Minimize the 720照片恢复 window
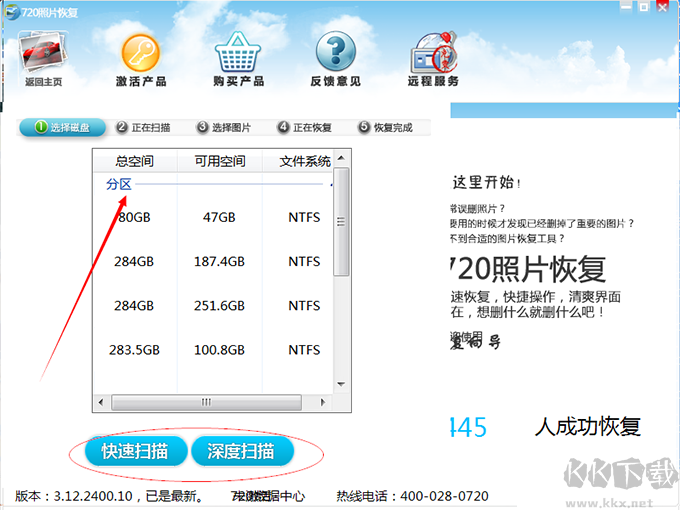This screenshot has width=680, height=510. click(x=625, y=7)
